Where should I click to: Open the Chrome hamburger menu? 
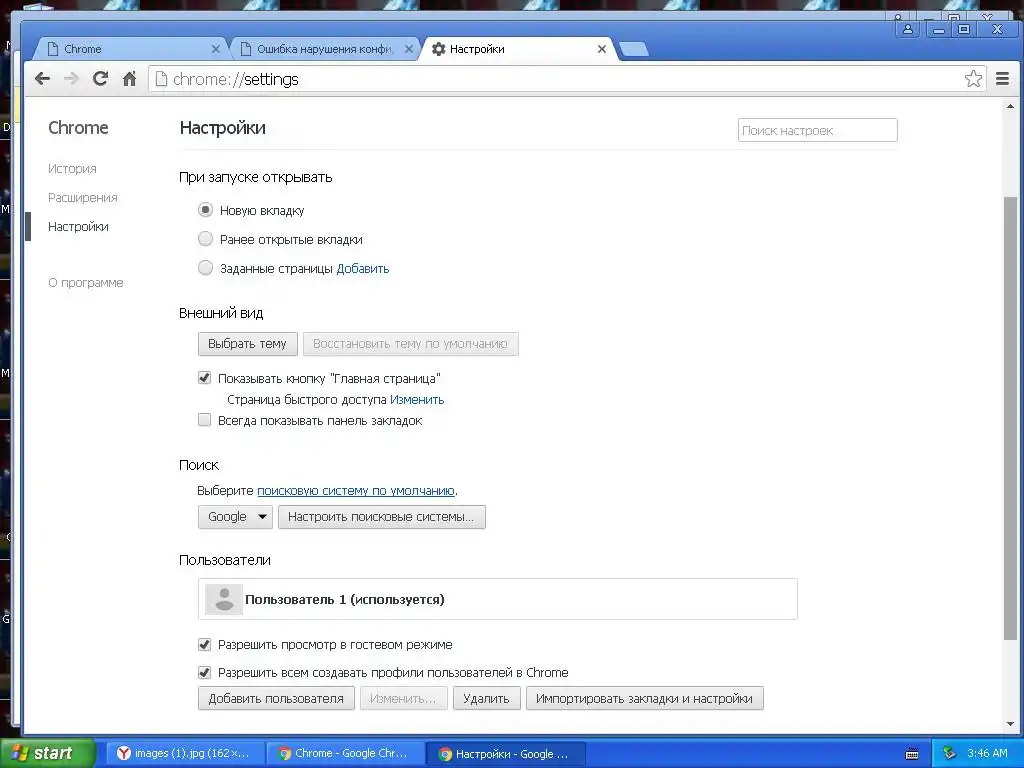click(1002, 79)
